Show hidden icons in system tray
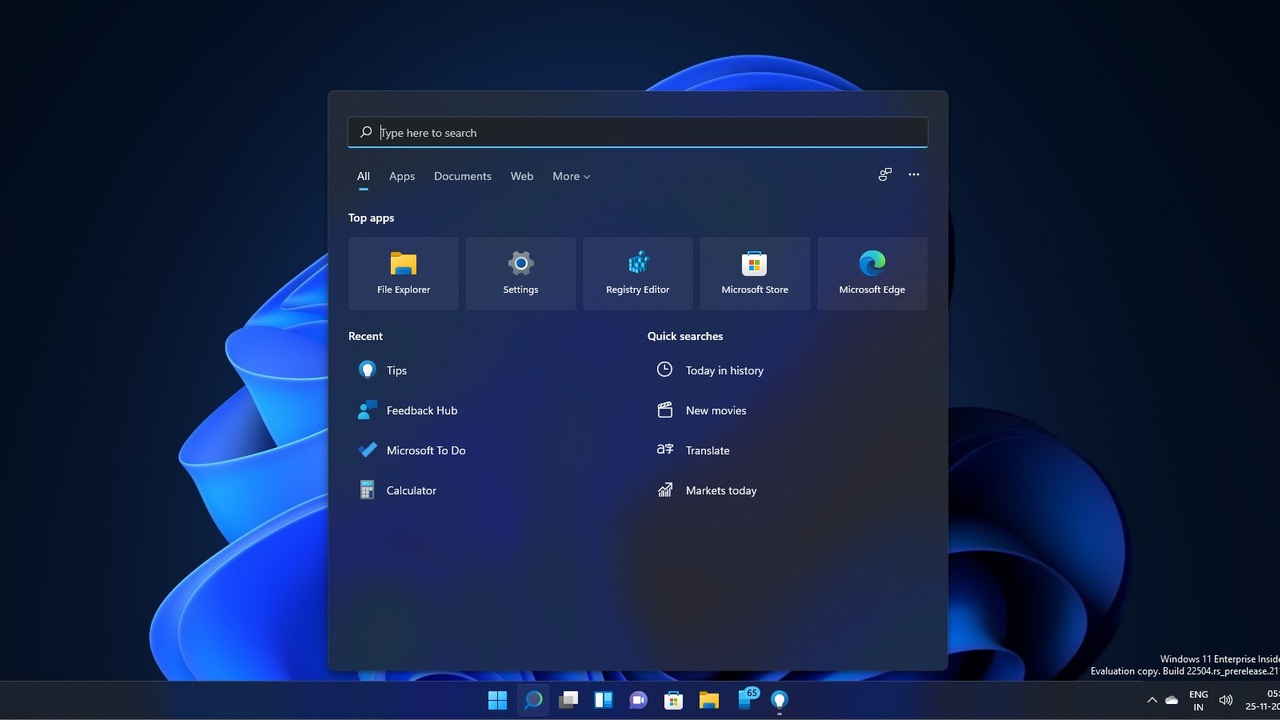 [x=1151, y=700]
